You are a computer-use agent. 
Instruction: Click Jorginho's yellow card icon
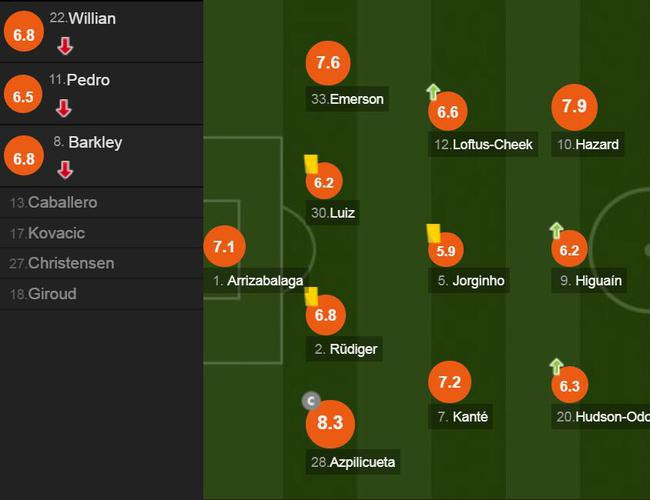[x=433, y=232]
